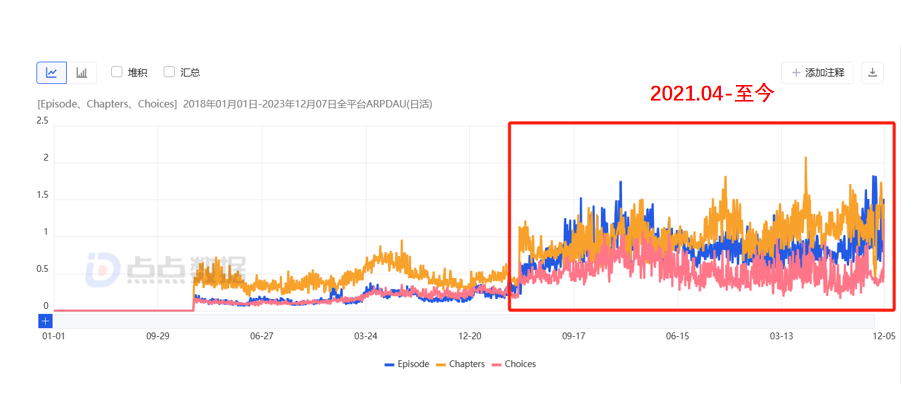Click the tallest orange Chapters peak above 2
The height and width of the screenshot is (393, 909).
tap(806, 158)
